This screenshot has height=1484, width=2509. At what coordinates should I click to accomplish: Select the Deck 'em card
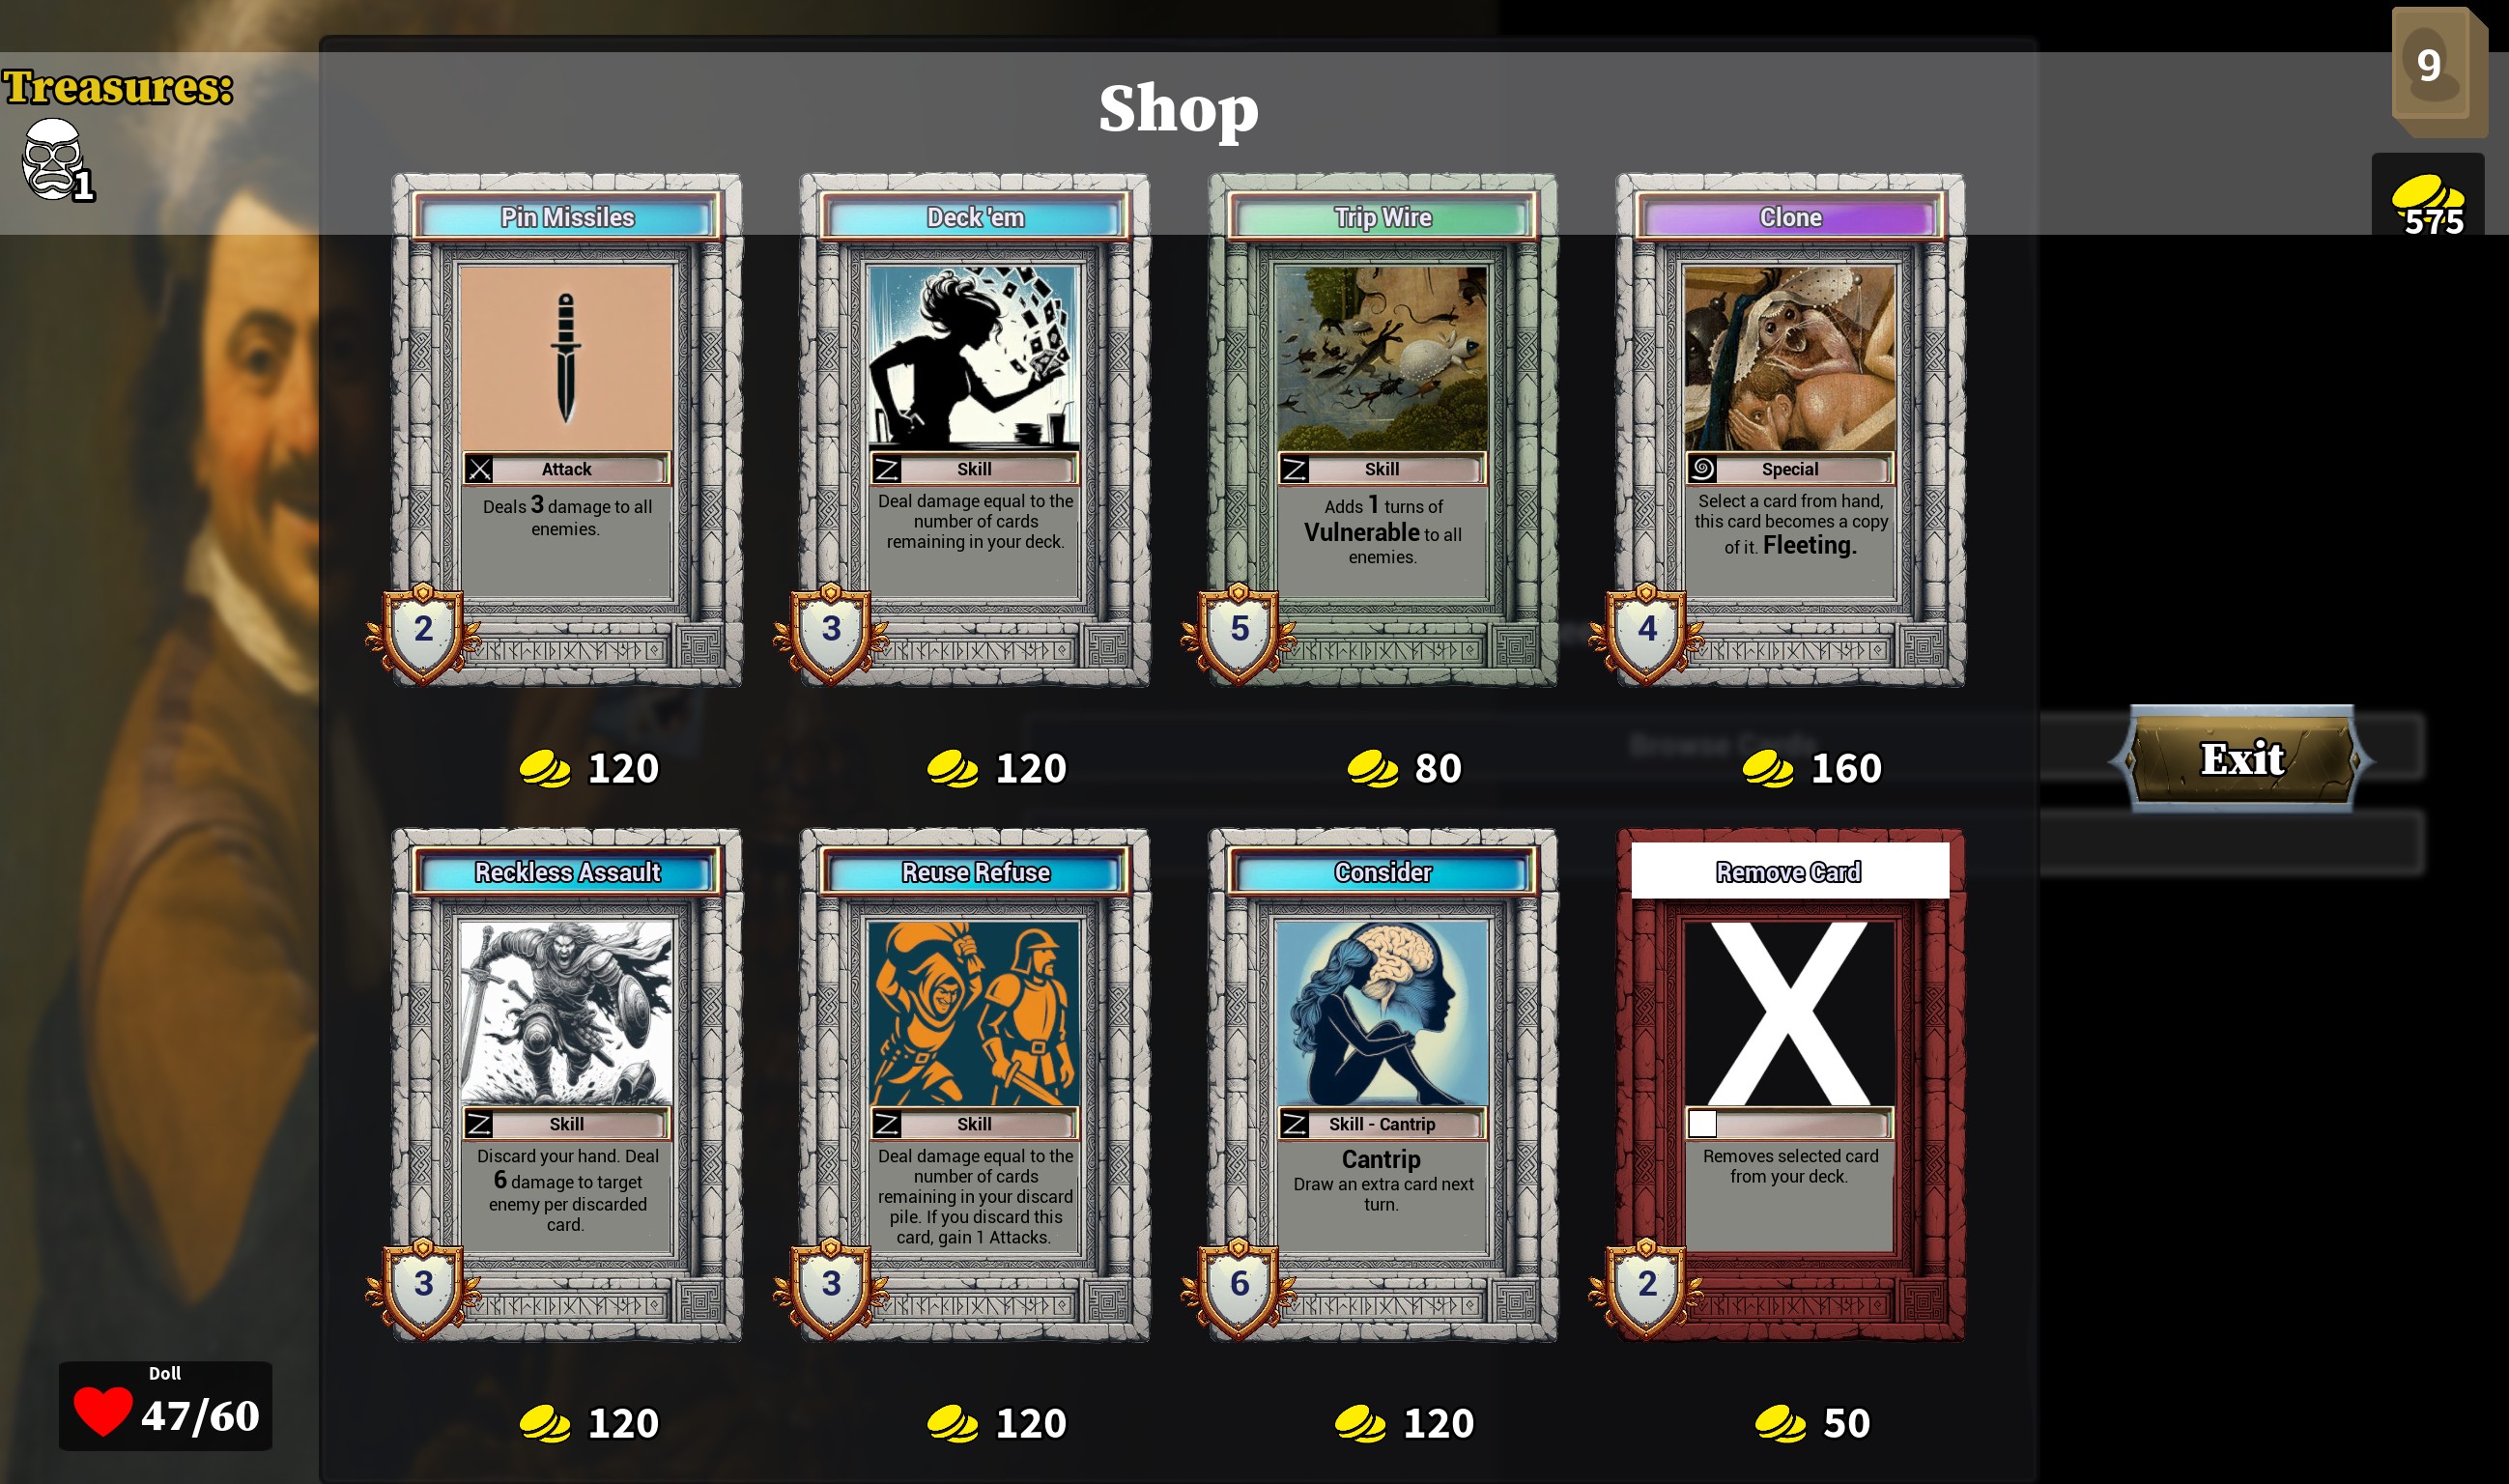975,430
